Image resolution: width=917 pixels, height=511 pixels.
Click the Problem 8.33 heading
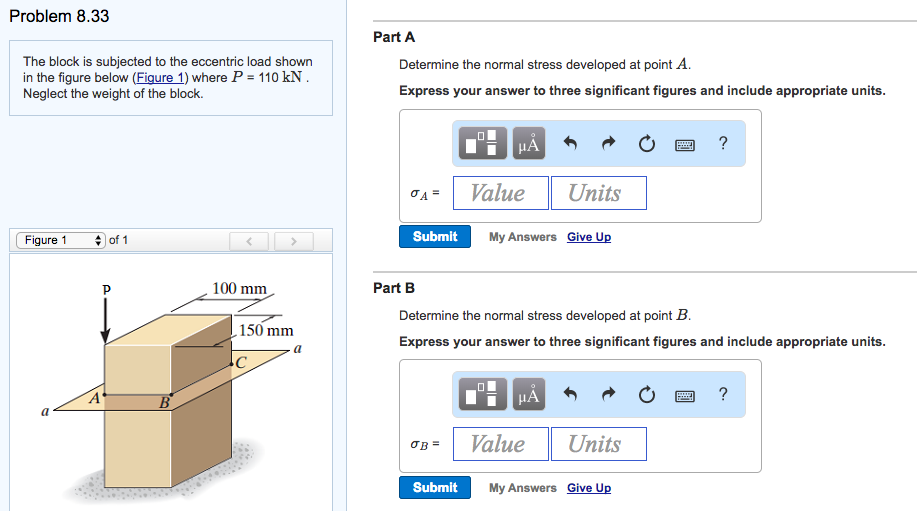point(59,16)
